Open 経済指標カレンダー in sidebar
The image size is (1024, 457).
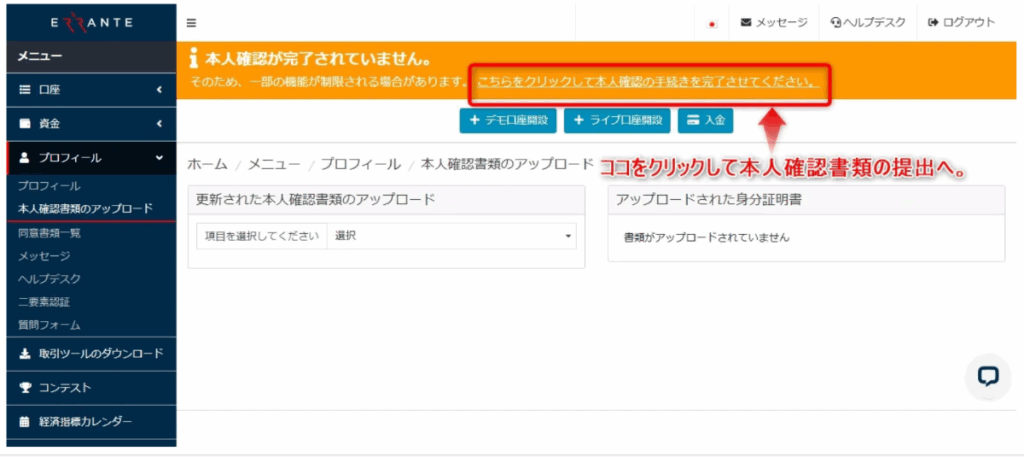point(91,422)
